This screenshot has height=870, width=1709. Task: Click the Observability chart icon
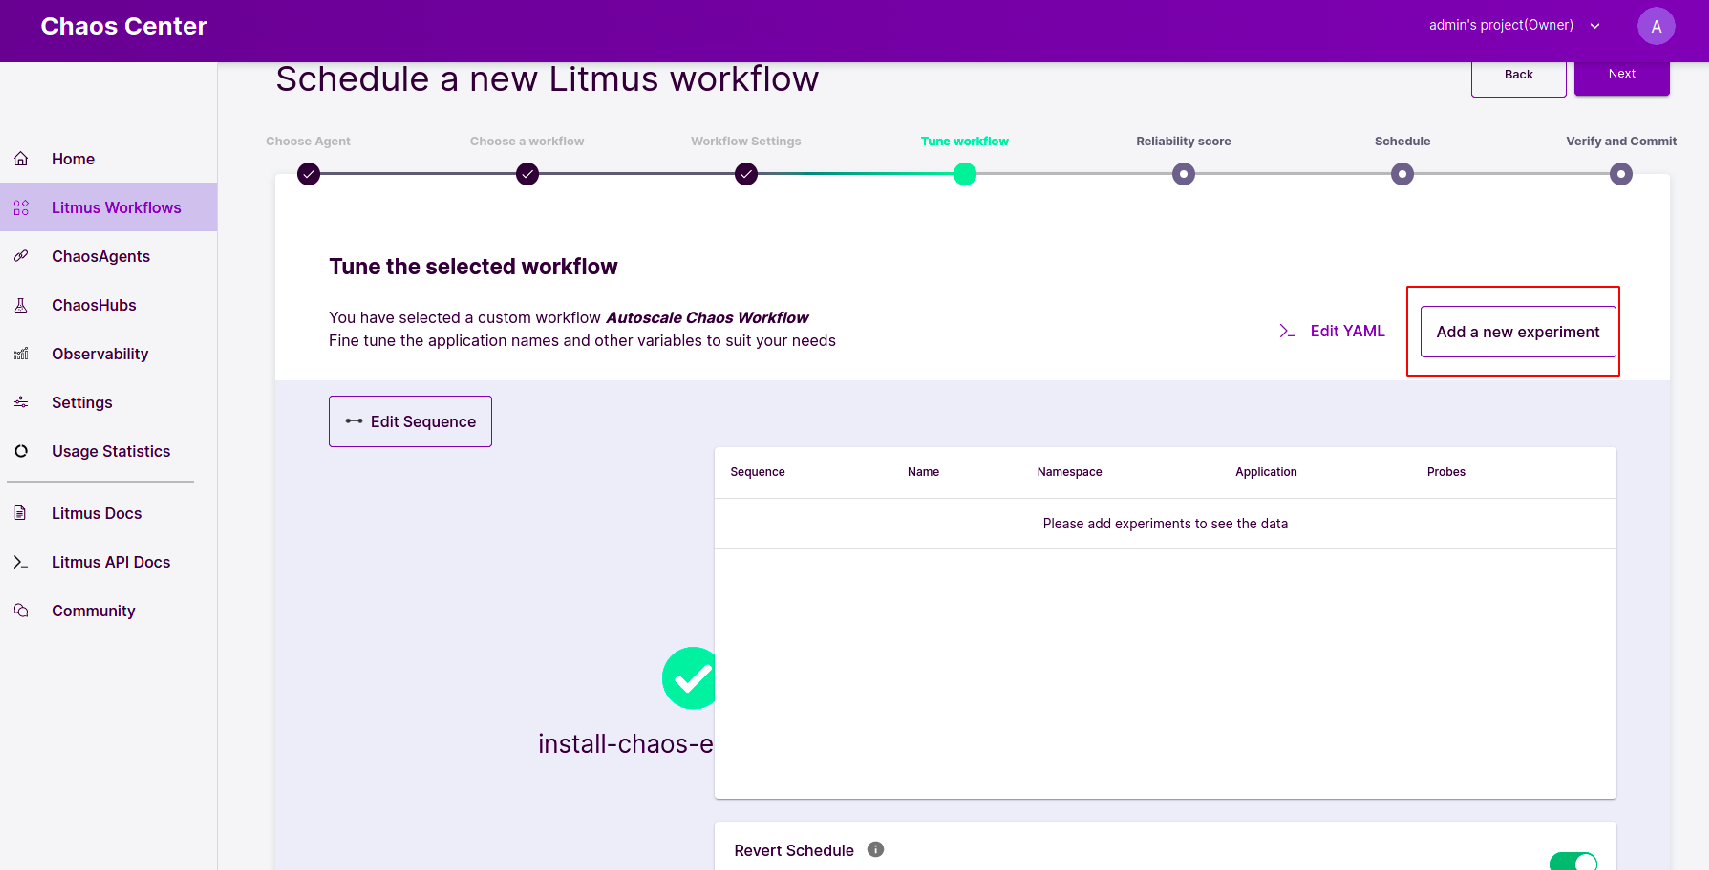tap(21, 354)
